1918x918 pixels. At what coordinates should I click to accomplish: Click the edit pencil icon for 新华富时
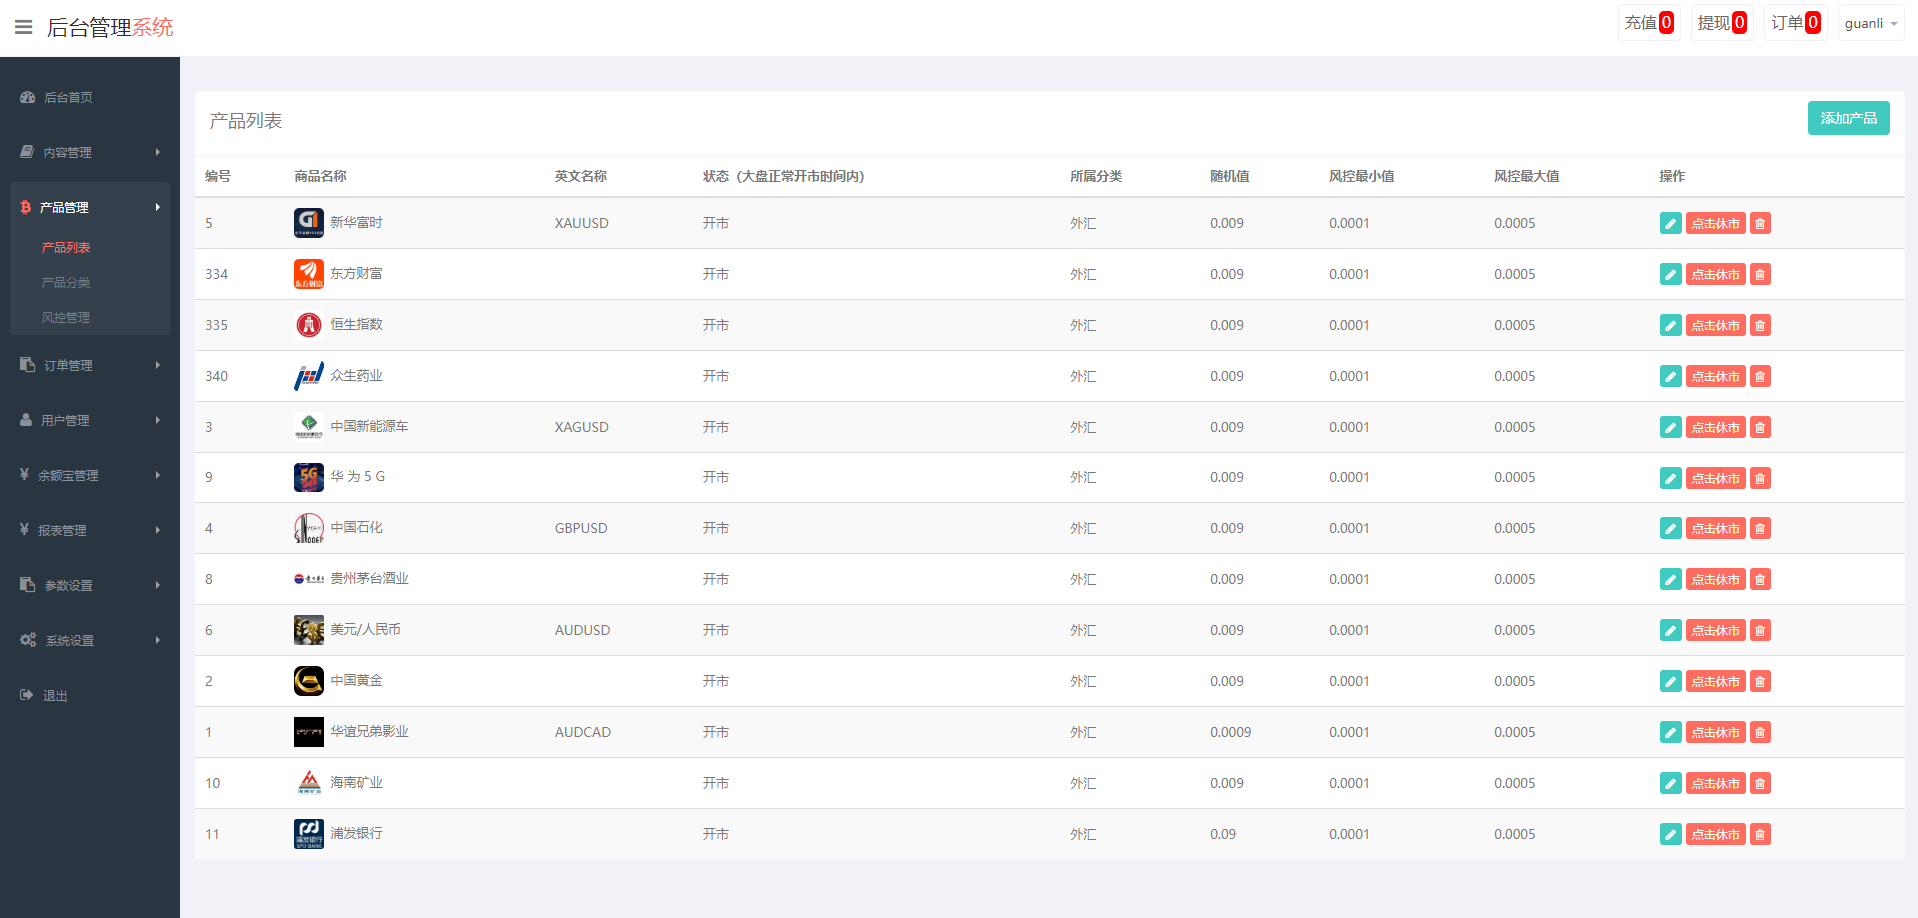tap(1670, 223)
